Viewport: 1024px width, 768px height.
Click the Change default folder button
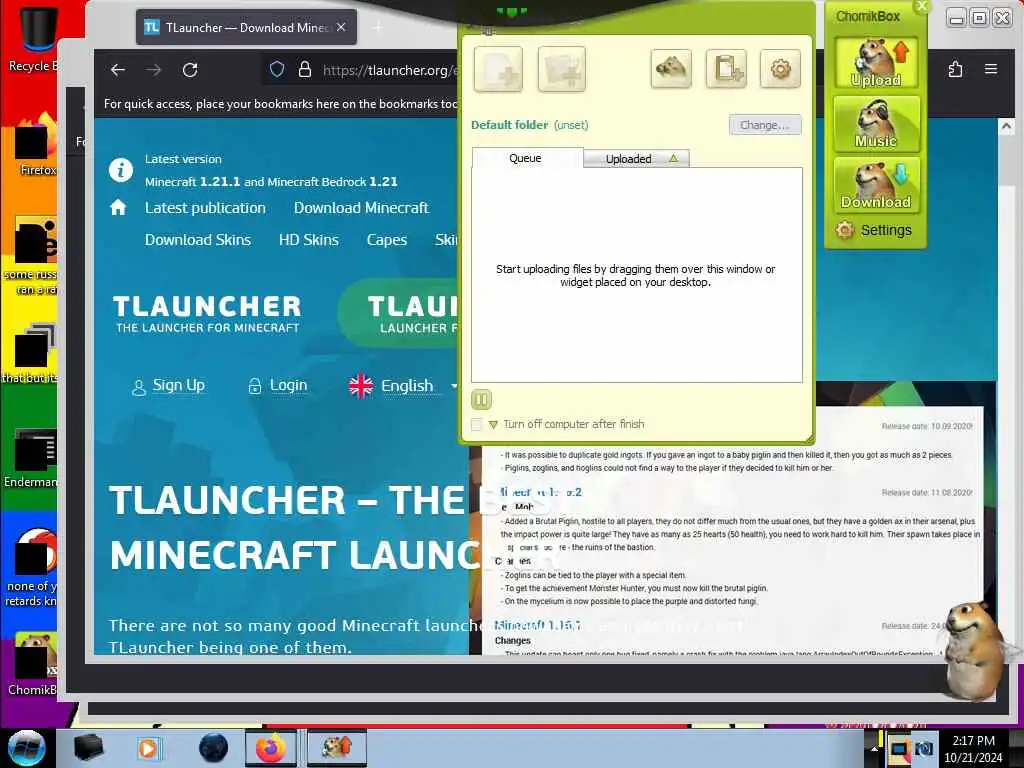point(765,125)
